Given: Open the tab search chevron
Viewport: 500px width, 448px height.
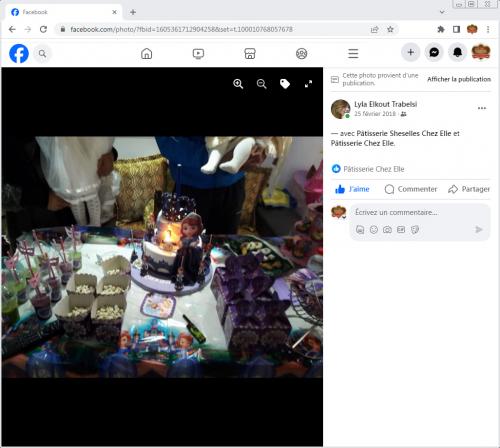Looking at the screenshot, I should point(442,12).
